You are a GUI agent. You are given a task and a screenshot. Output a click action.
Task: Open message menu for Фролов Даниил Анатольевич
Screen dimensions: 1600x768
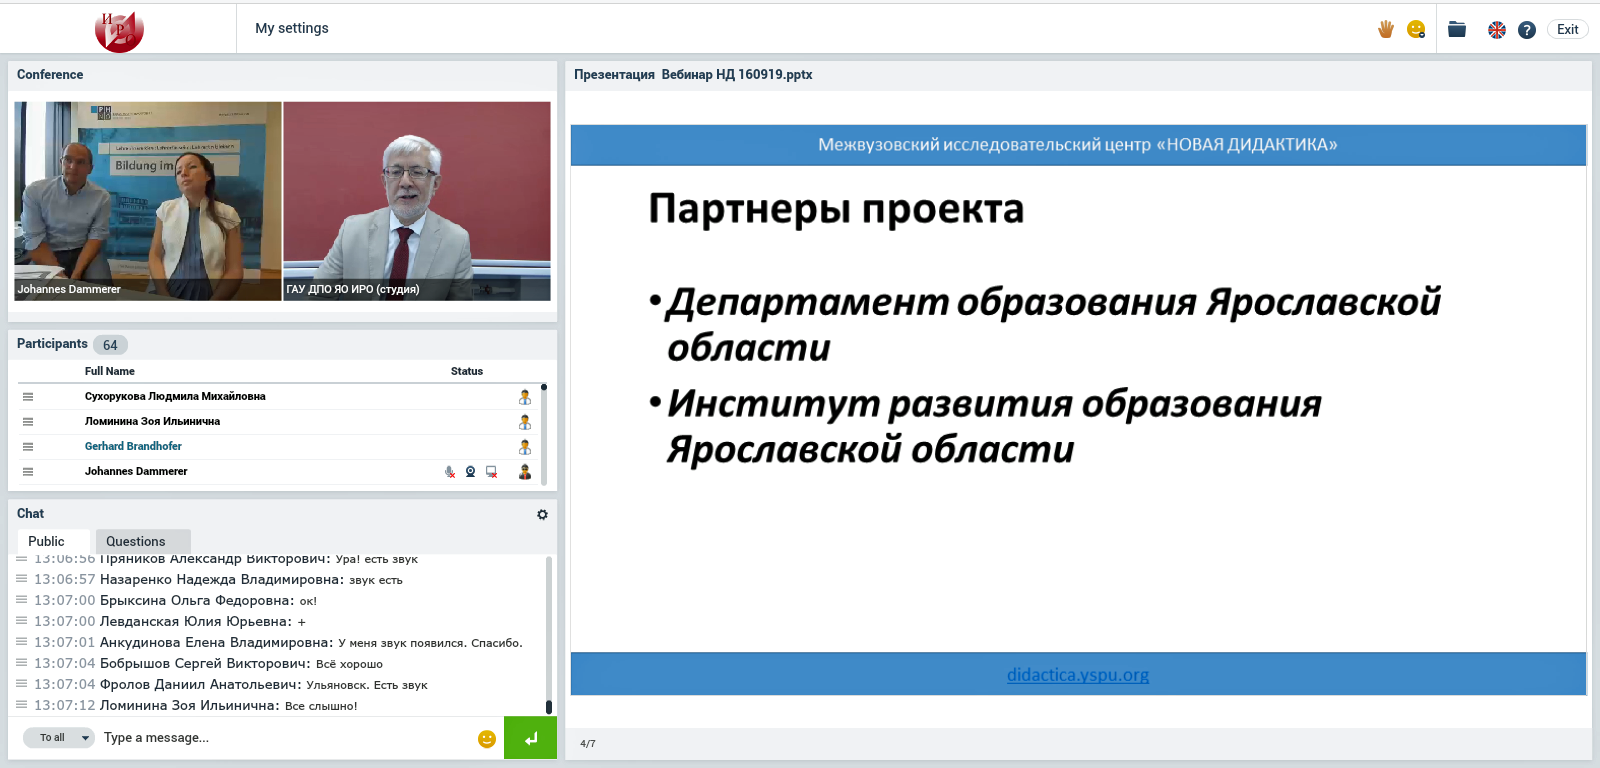[x=22, y=684]
